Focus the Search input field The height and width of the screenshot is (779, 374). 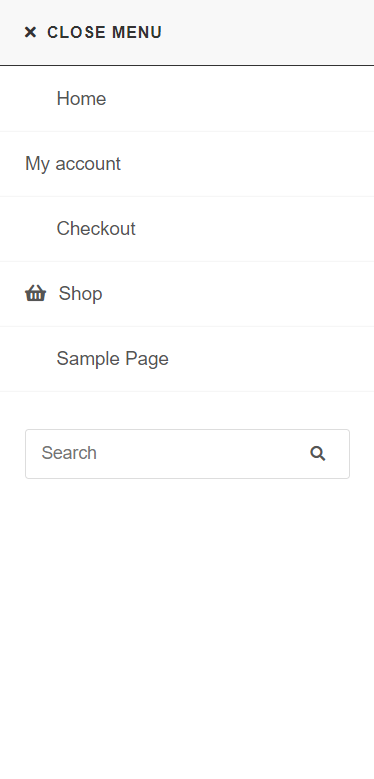tap(187, 454)
